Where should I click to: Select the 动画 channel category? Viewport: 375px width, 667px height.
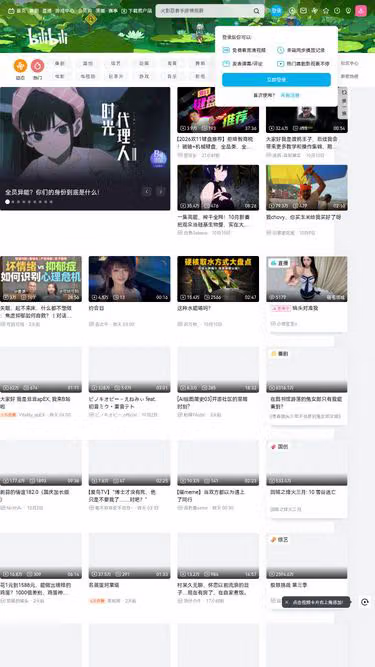tap(144, 63)
